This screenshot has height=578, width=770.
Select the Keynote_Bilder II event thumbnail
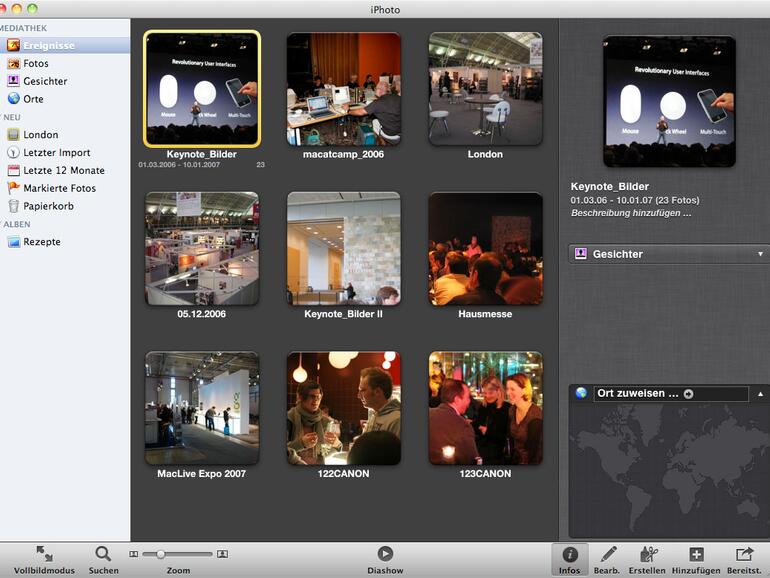[x=344, y=248]
